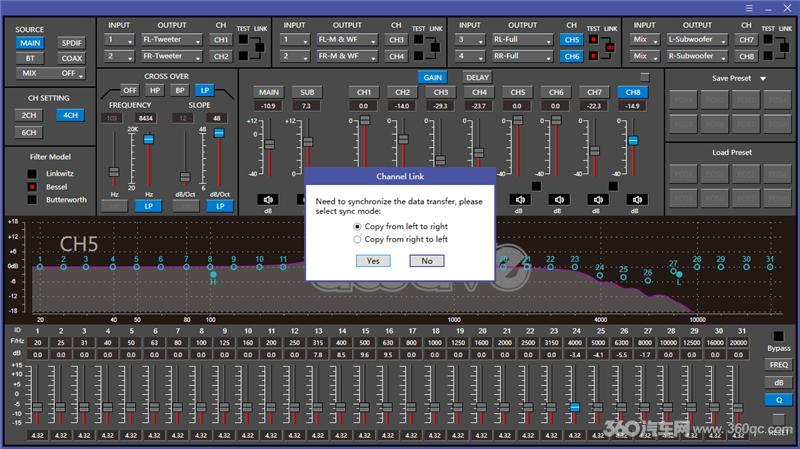The height and width of the screenshot is (449, 800).
Task: Select the BT source
Action: pos(30,59)
